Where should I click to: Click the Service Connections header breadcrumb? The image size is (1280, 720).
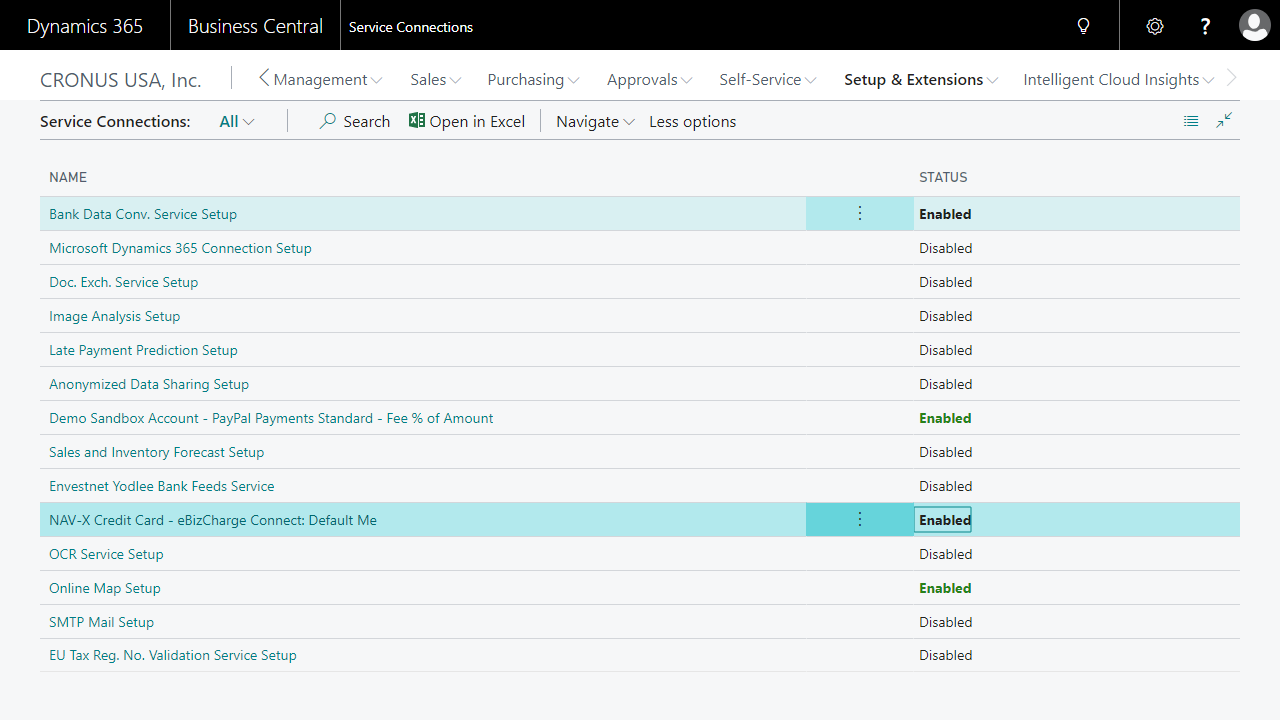tap(411, 27)
